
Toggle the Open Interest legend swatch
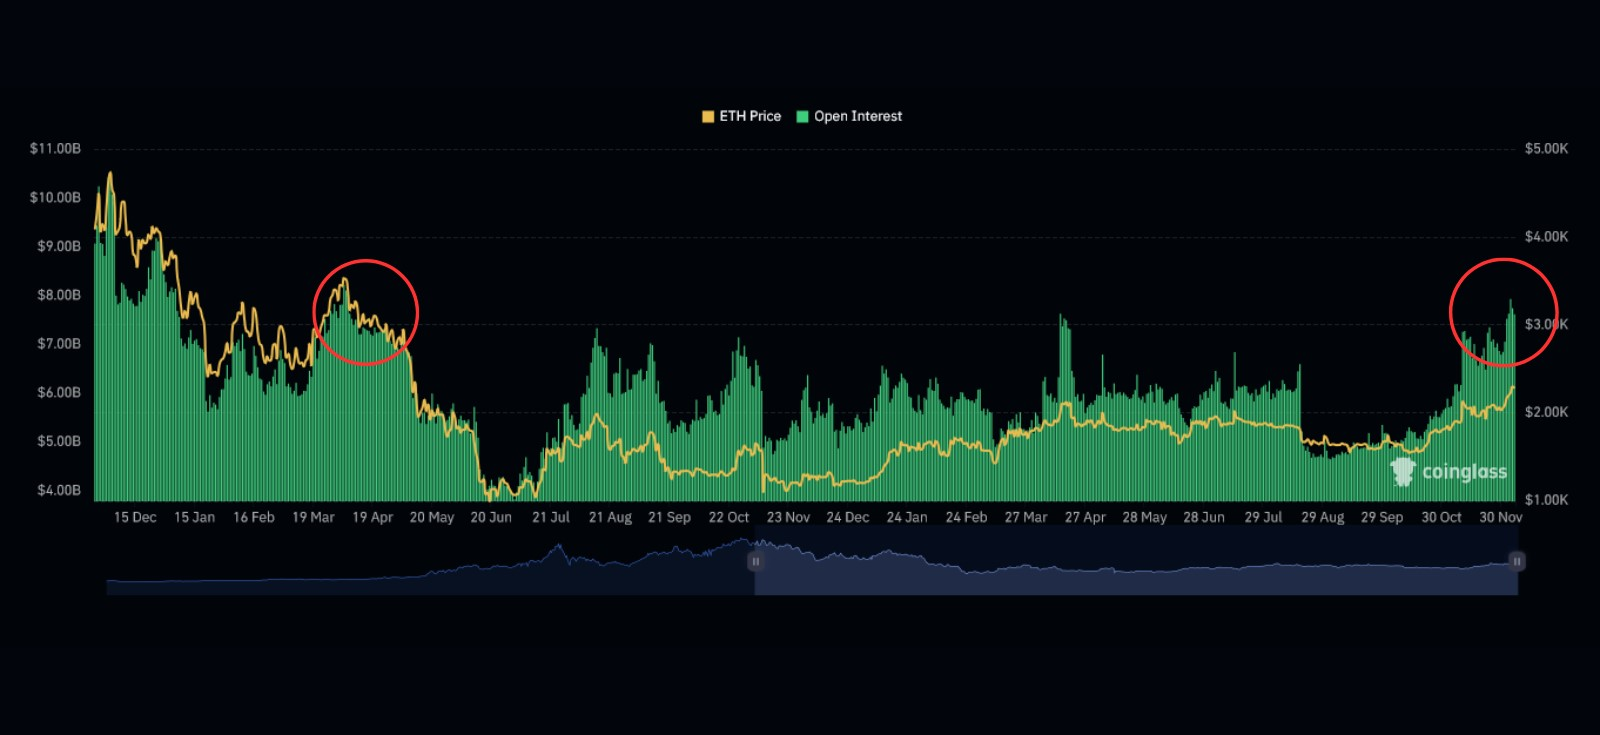tap(802, 117)
